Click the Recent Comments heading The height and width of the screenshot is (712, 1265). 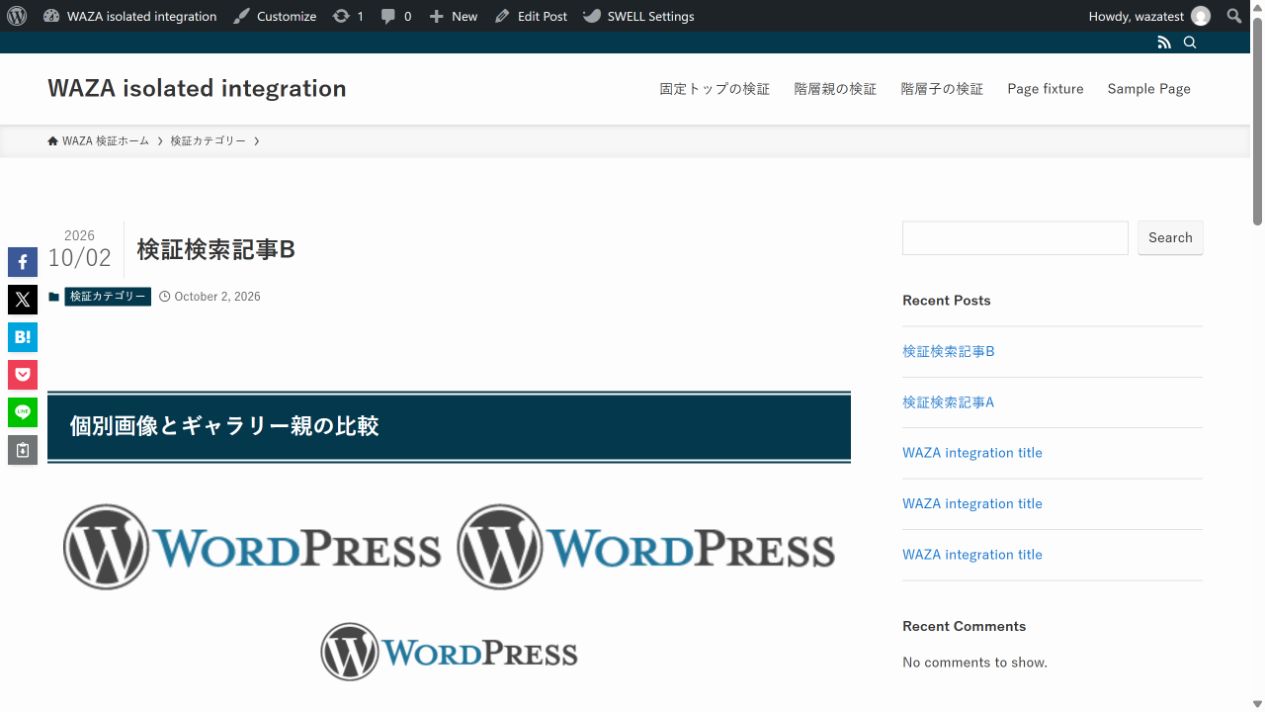[x=964, y=626]
